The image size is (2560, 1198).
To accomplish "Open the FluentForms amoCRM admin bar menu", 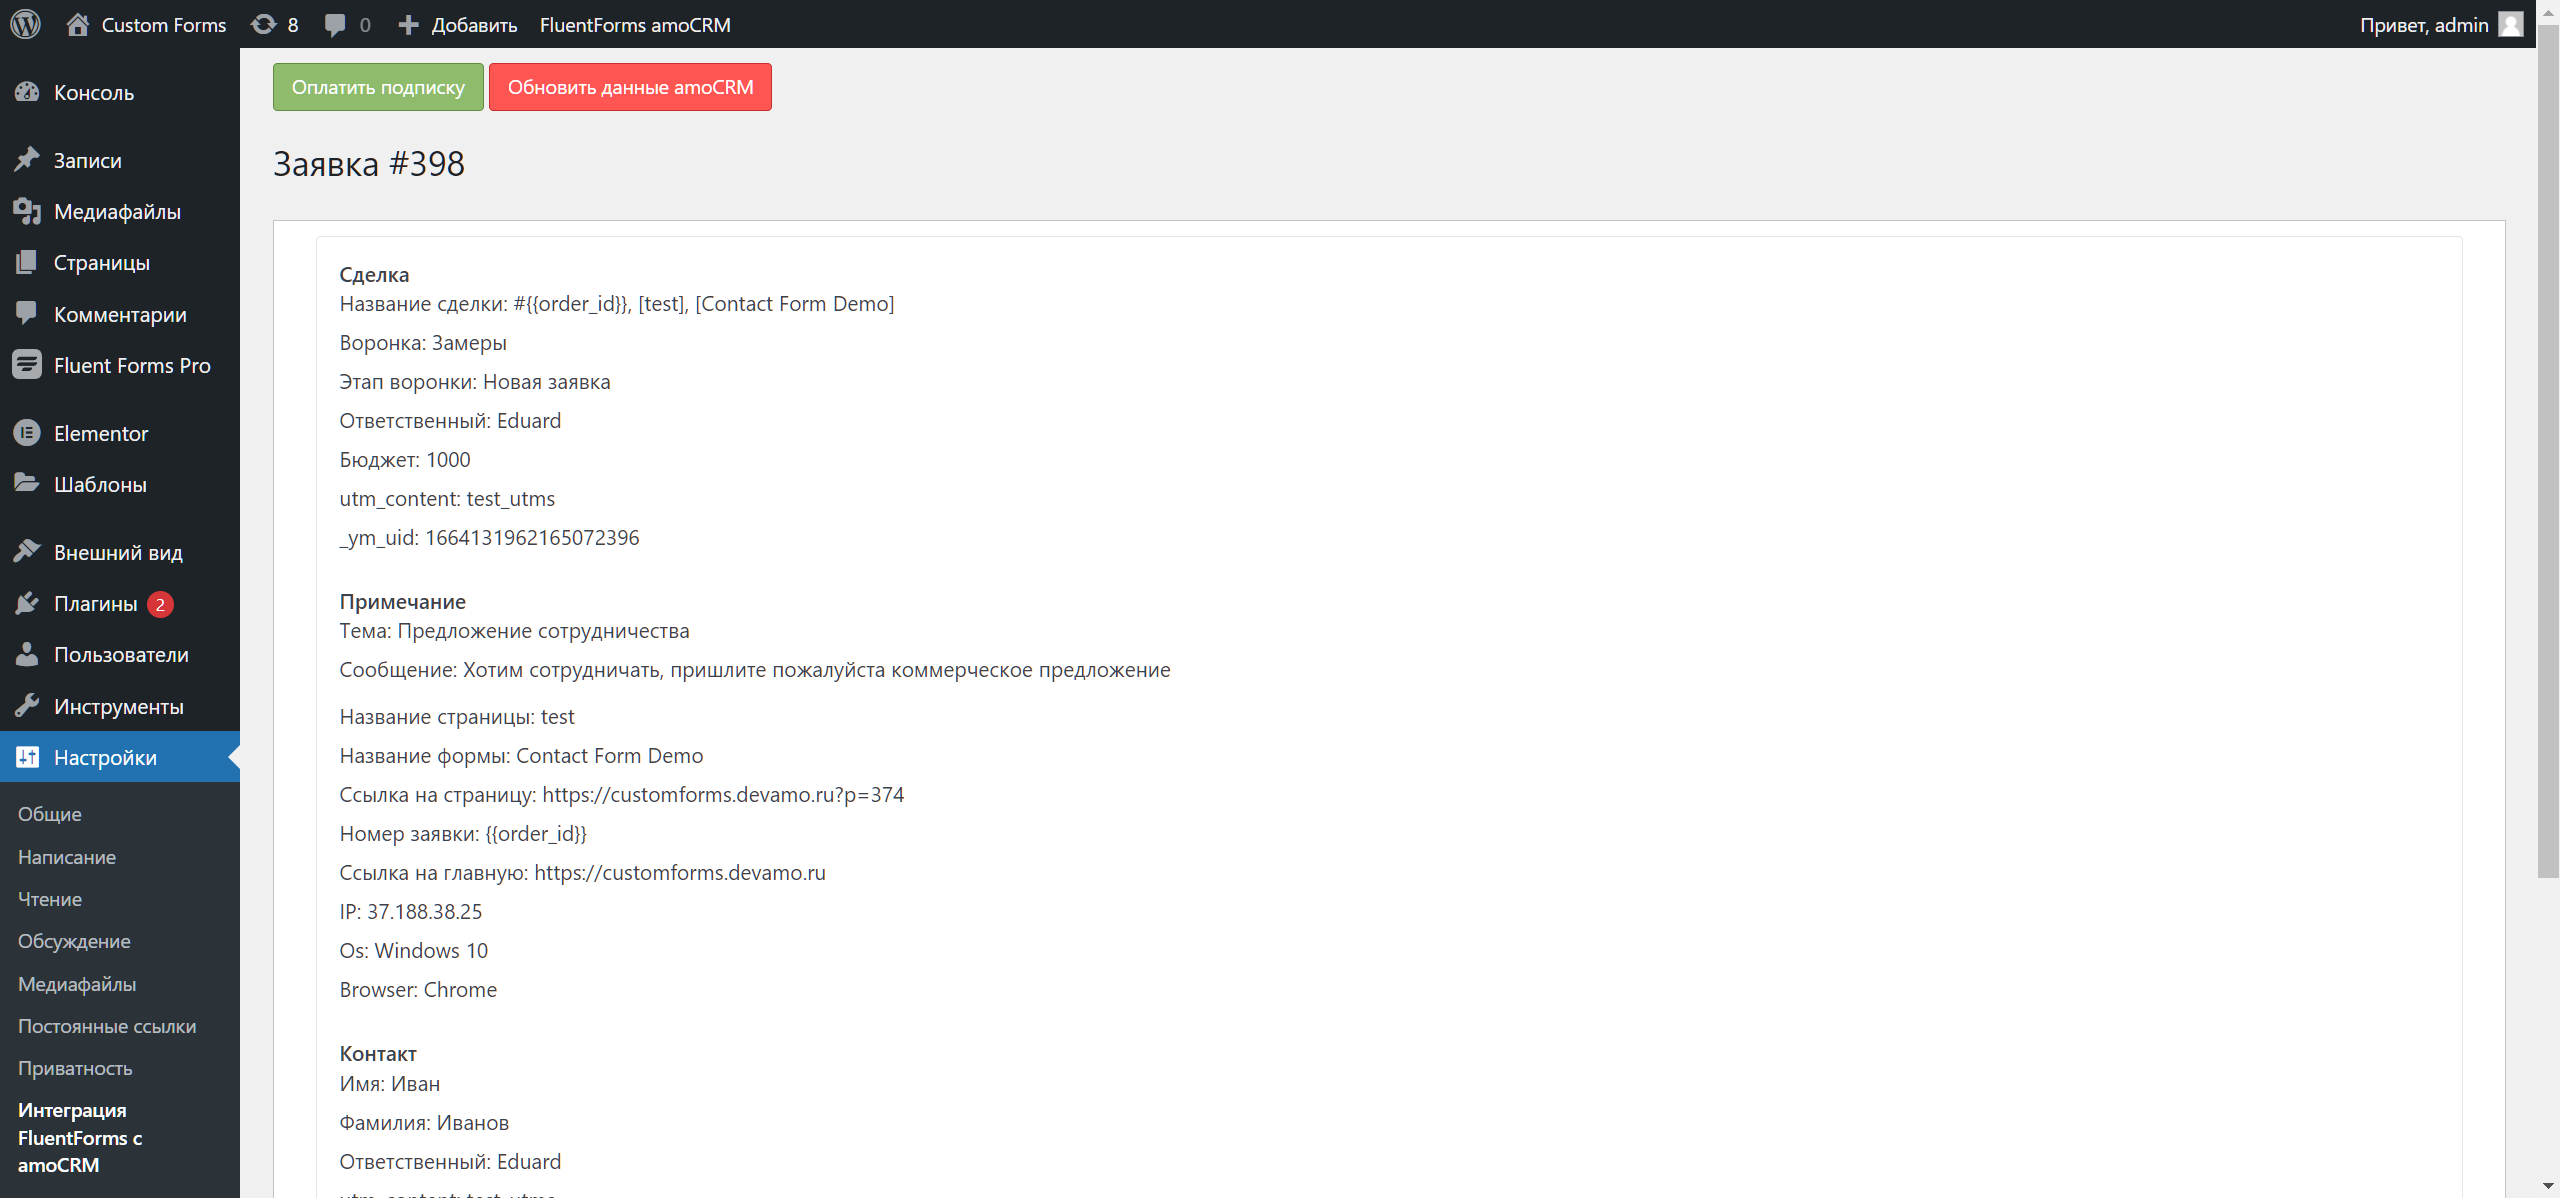I will (x=634, y=24).
